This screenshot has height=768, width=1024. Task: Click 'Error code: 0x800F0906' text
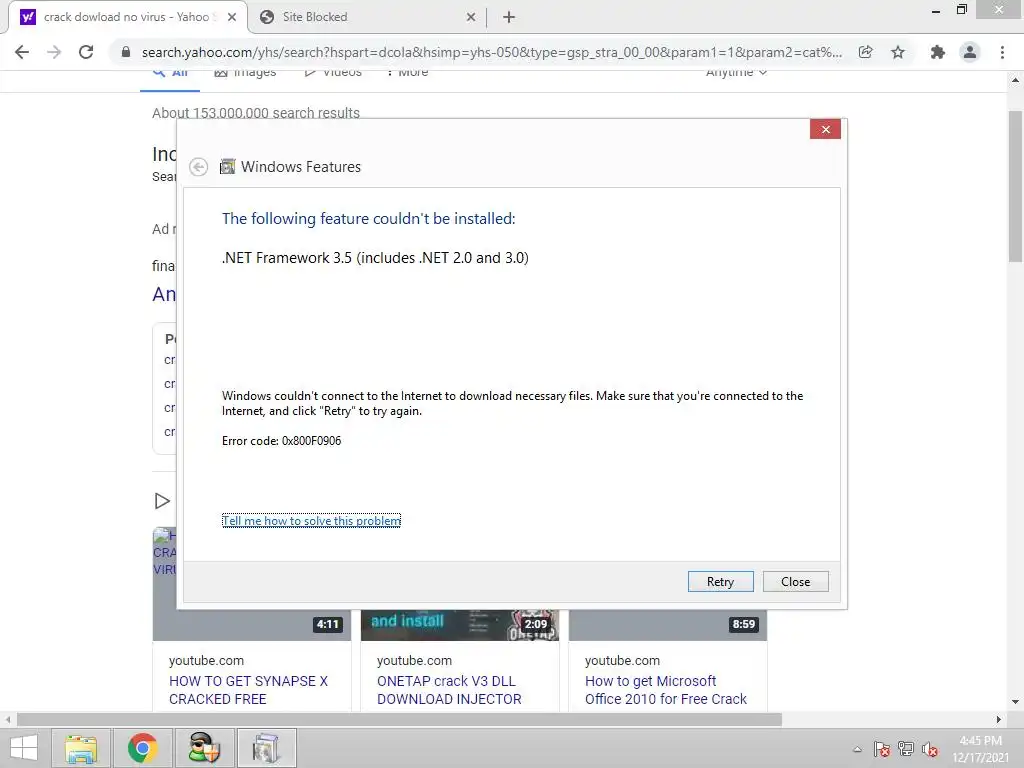pyautogui.click(x=281, y=441)
